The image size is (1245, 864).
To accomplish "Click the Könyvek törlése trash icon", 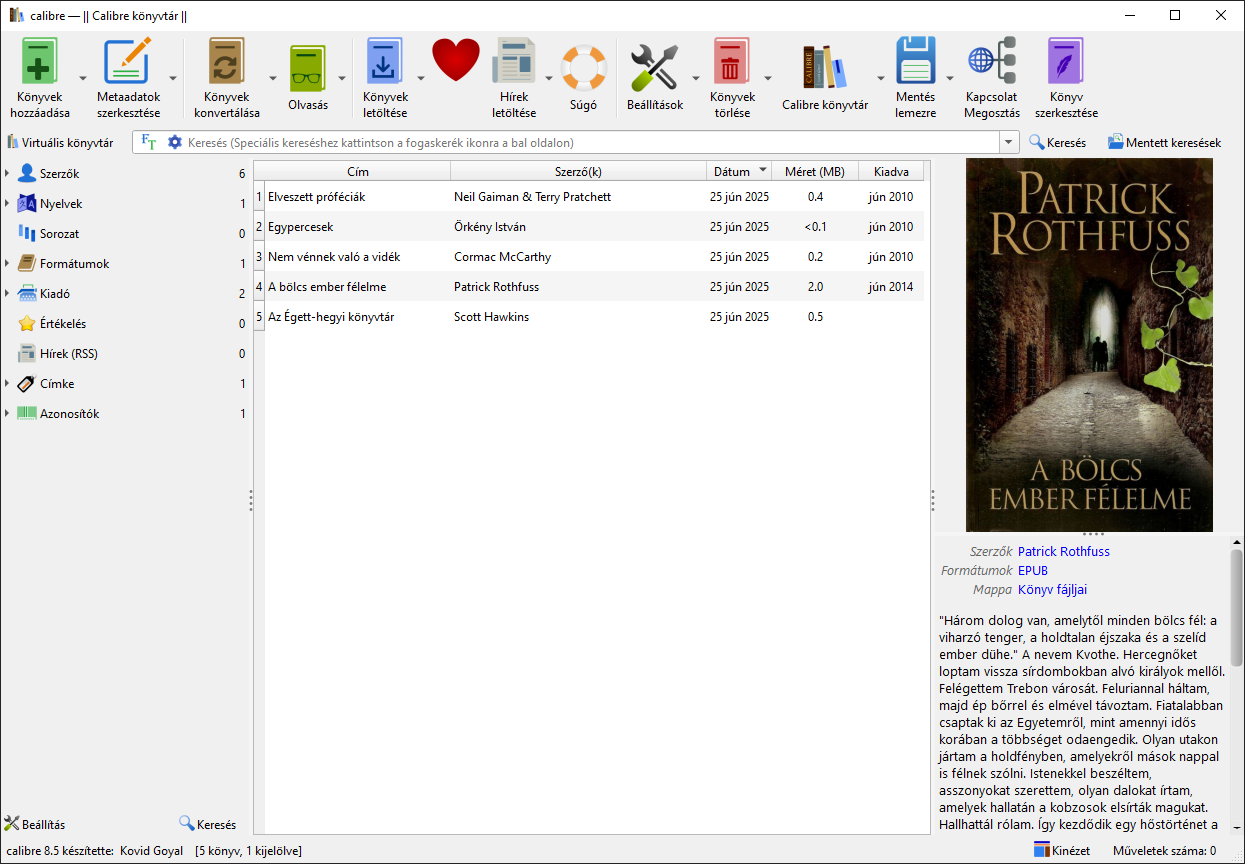I will pyautogui.click(x=732, y=62).
